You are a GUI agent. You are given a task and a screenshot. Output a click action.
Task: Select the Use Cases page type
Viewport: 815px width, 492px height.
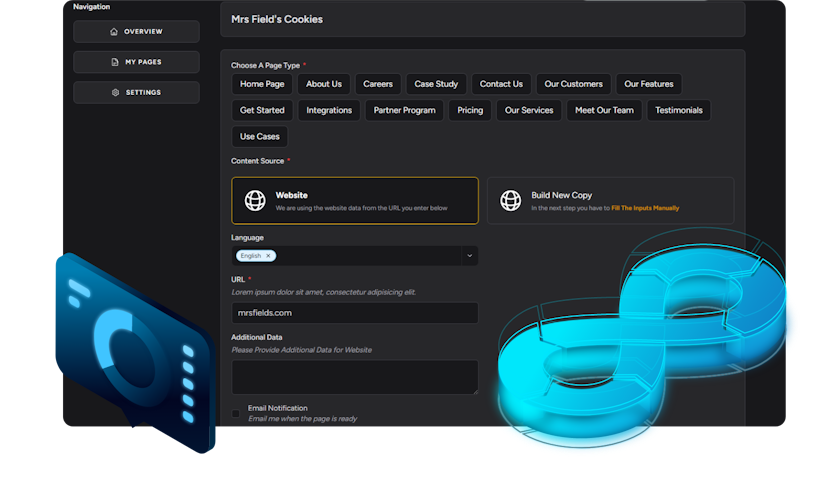(260, 136)
